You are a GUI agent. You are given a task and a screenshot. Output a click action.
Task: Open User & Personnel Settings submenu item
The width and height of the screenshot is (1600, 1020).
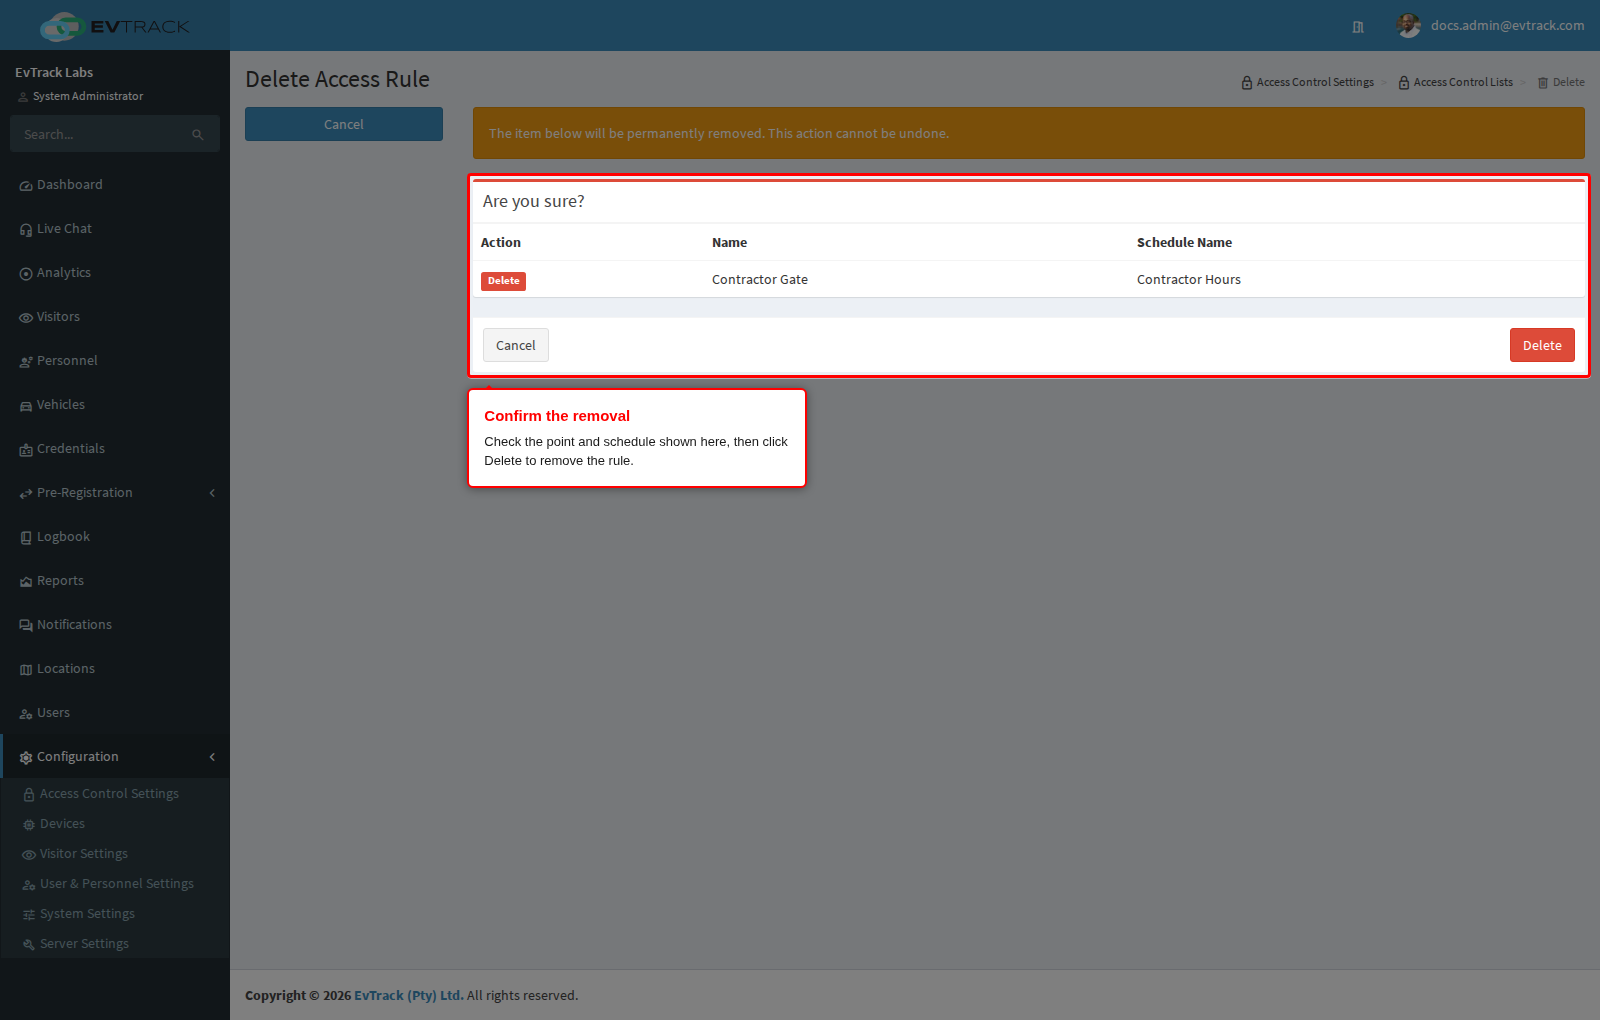click(115, 884)
